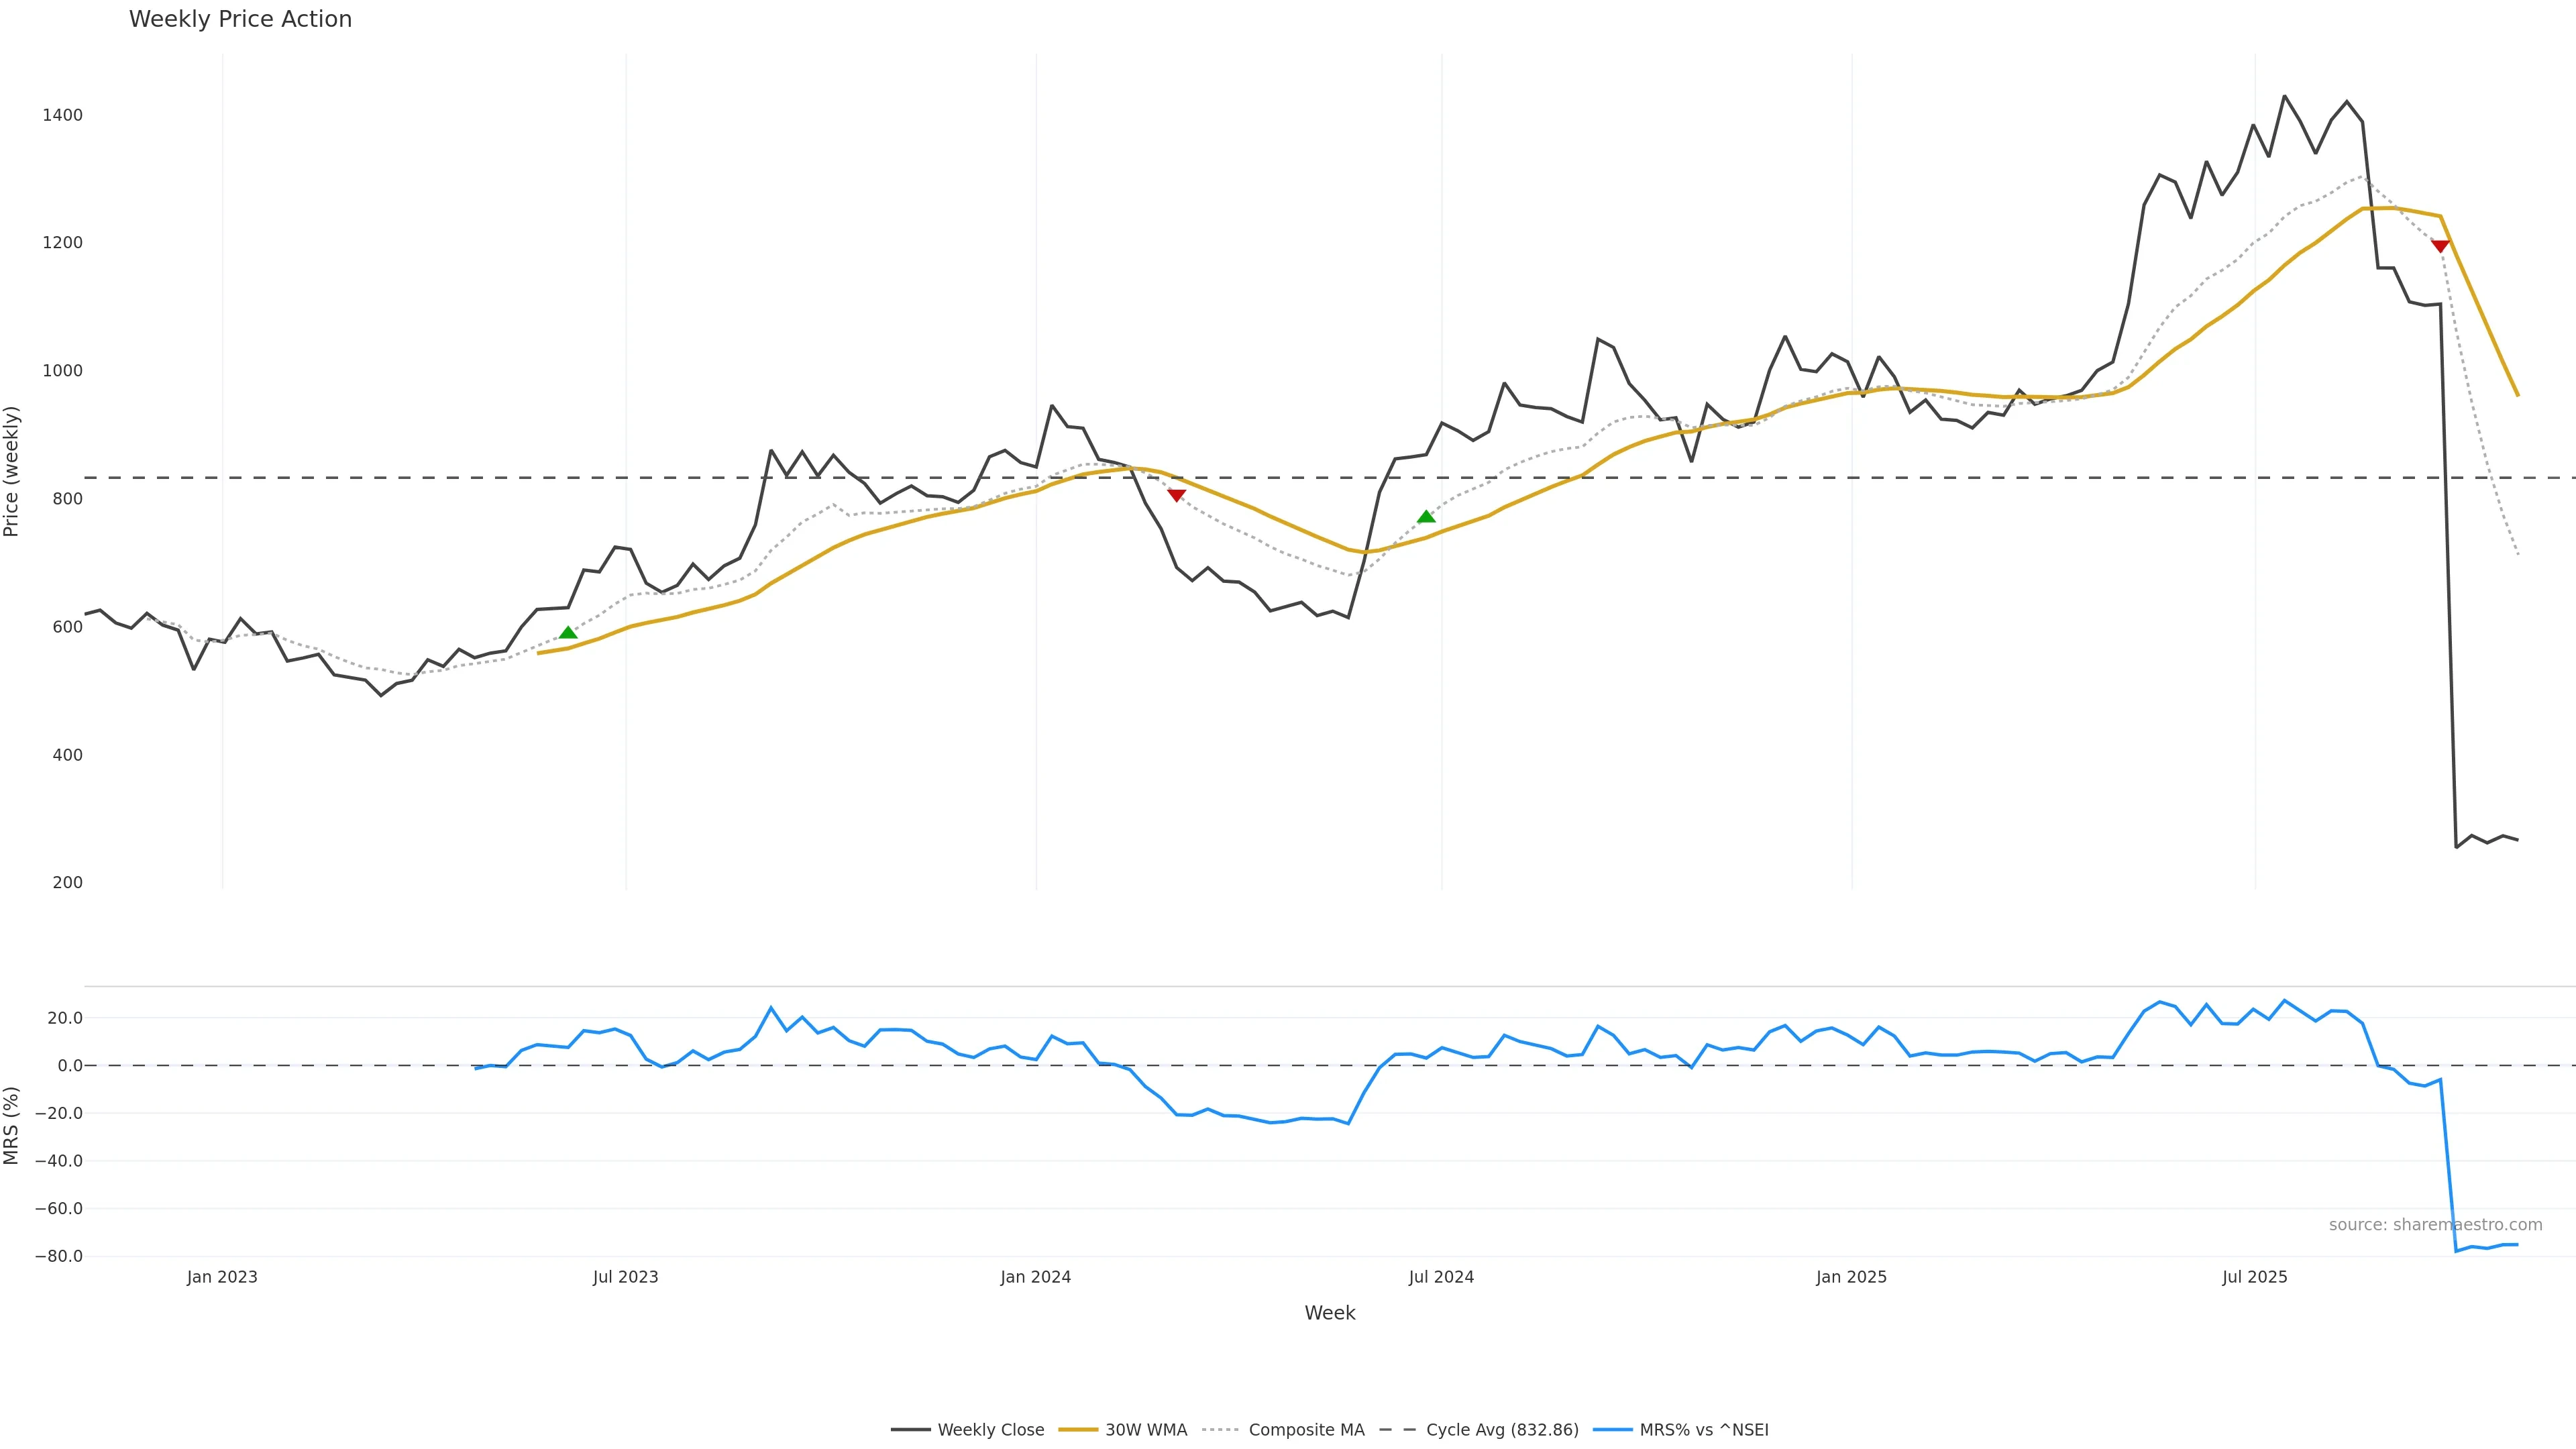Open the sharemaestro.com source text
Screen dimensions: 2576x1449
[2435, 1225]
